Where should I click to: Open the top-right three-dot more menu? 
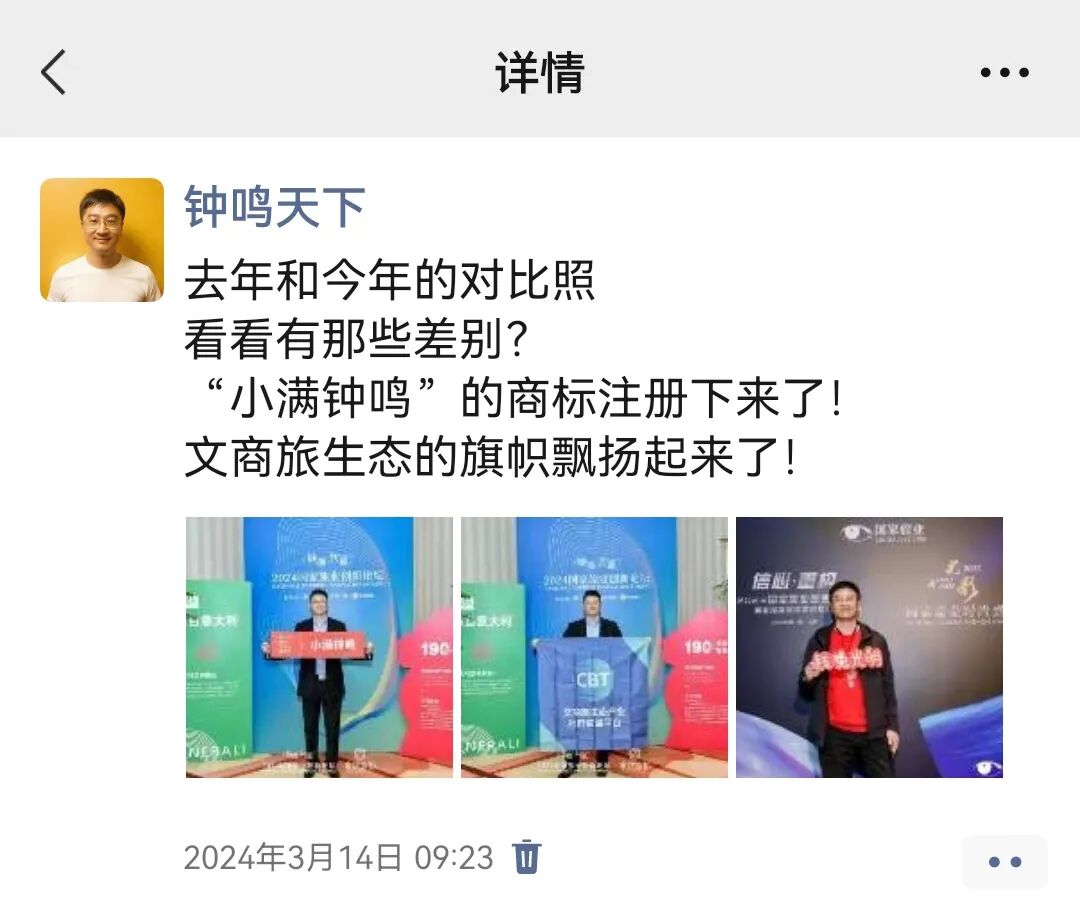(1004, 72)
